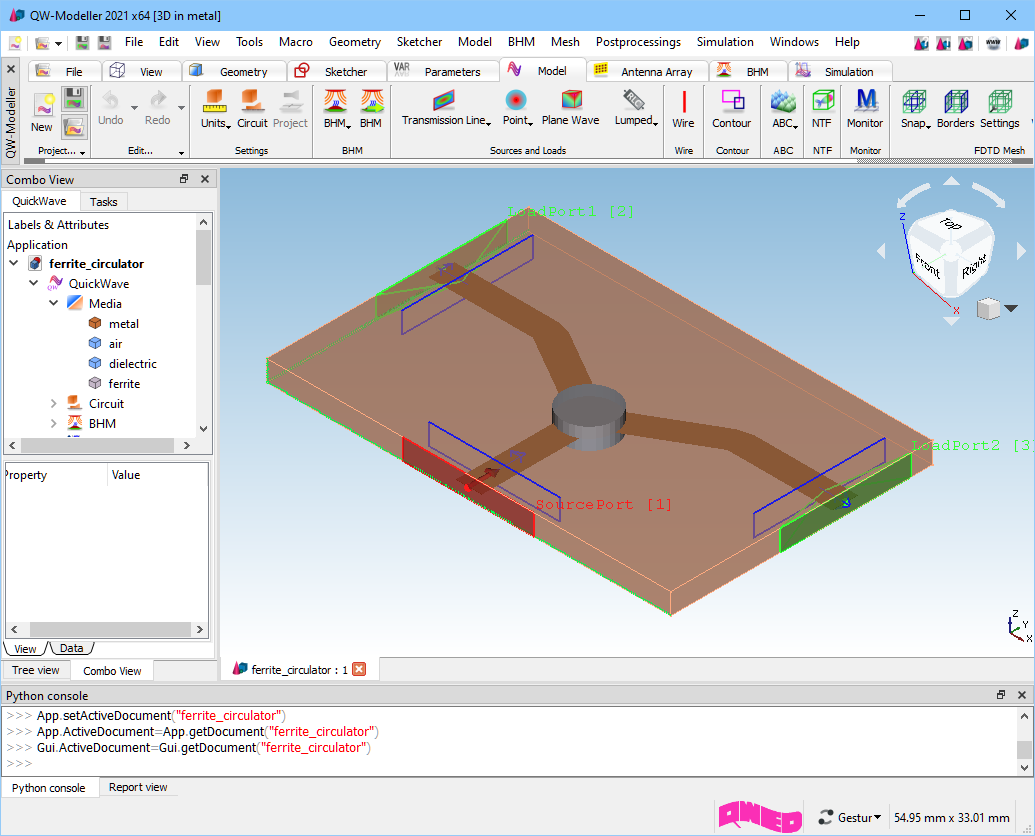Click the Value column header
Viewport: 1035px width, 836px height.
tap(158, 474)
